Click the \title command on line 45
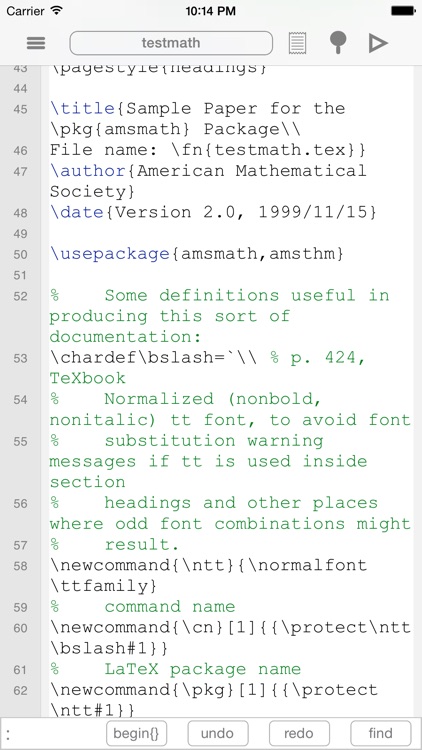Viewport: 422px width, 750px height. click(x=82, y=109)
